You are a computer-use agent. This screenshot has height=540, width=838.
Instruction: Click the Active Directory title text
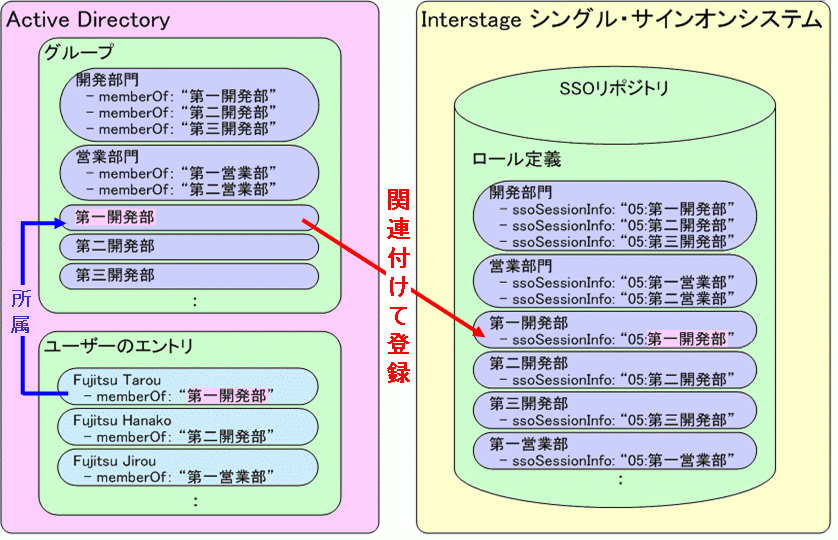[x=89, y=20]
